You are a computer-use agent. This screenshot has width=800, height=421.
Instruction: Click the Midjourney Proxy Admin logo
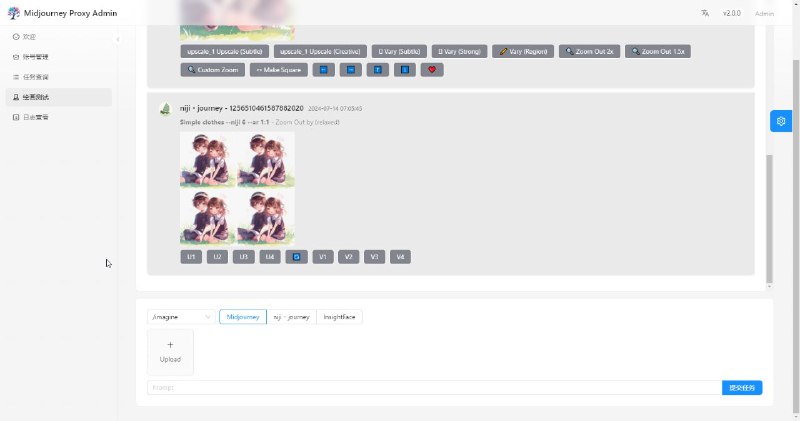click(13, 13)
